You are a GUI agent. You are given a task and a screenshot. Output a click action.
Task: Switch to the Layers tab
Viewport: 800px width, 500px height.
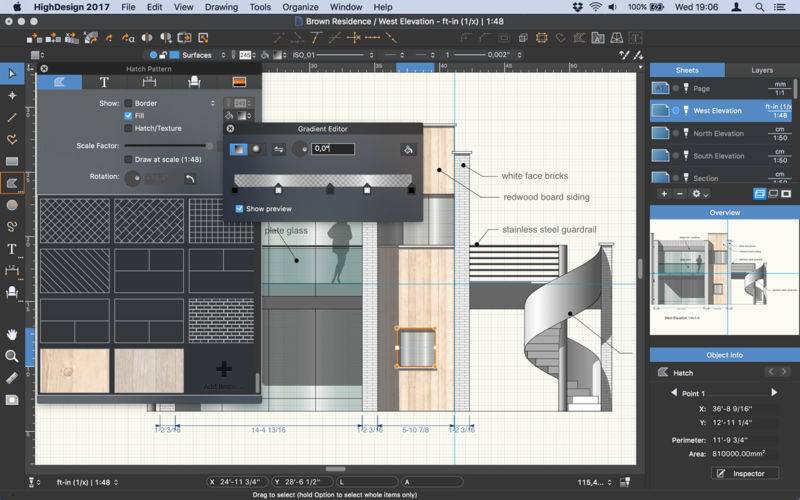tap(762, 70)
